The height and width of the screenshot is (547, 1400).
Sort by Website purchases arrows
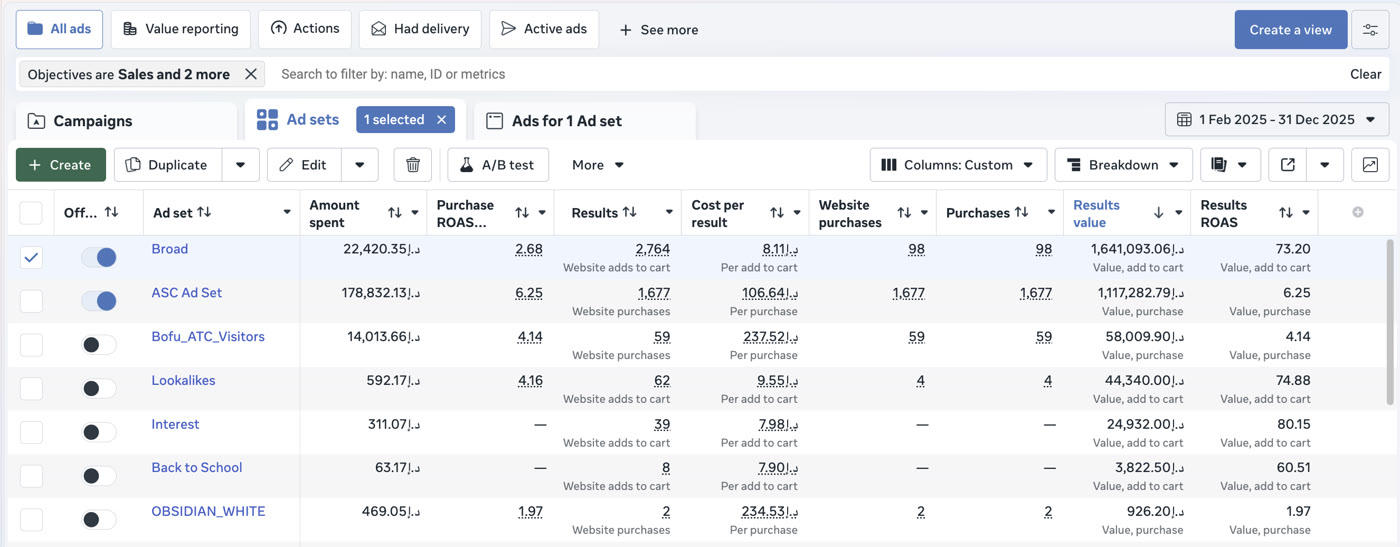click(x=904, y=213)
